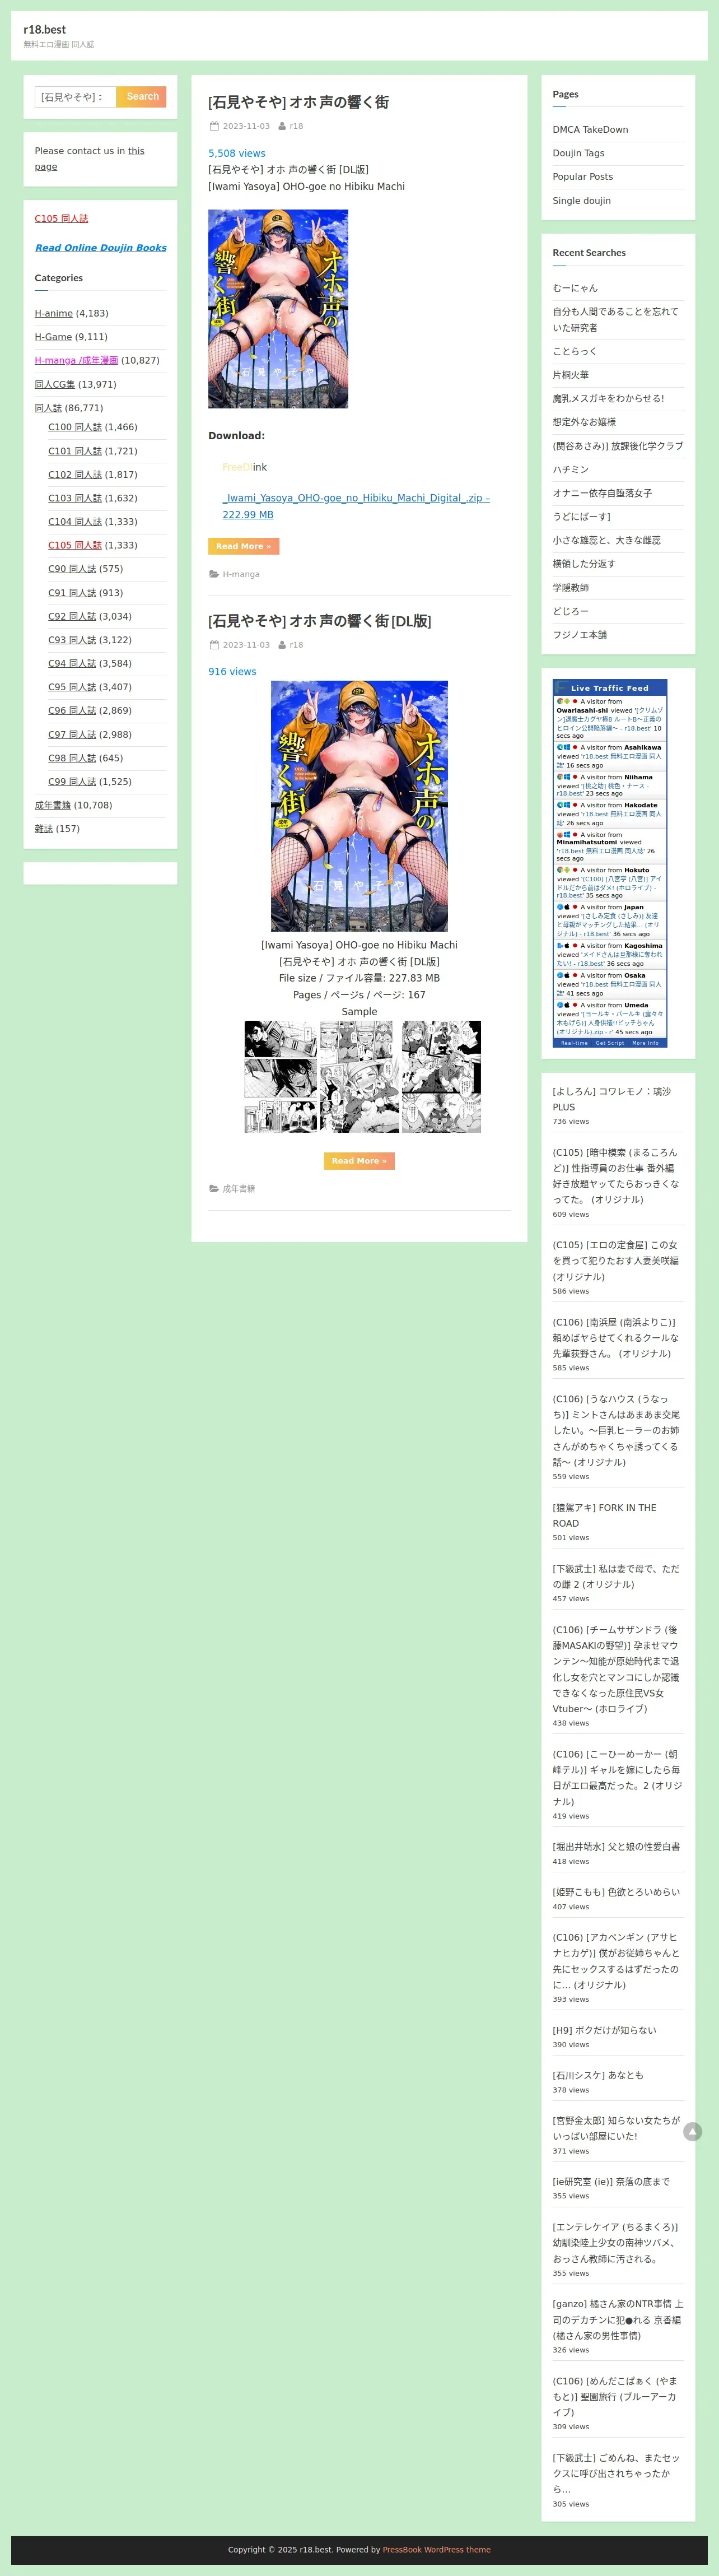Open the Read Online Doujin Books link
Viewport: 719px width, 2576px height.
tap(101, 248)
